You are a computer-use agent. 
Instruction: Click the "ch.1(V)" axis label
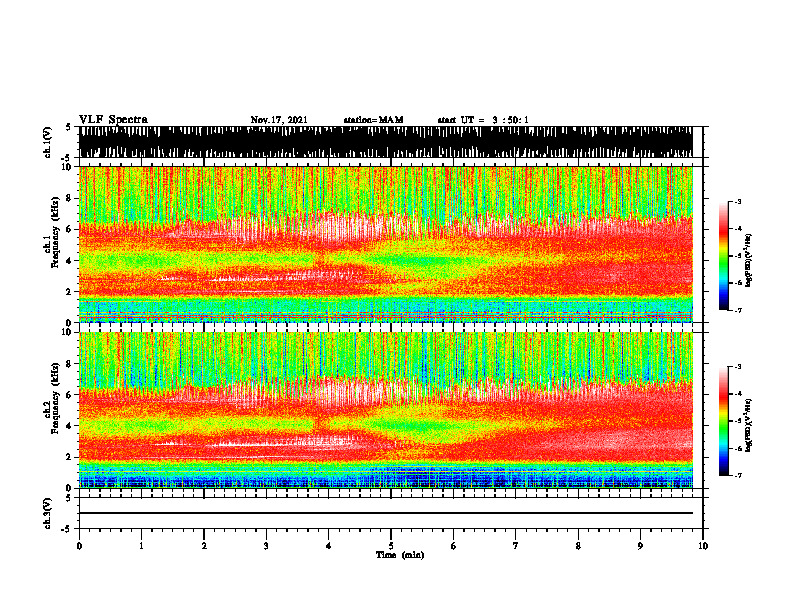(x=47, y=142)
